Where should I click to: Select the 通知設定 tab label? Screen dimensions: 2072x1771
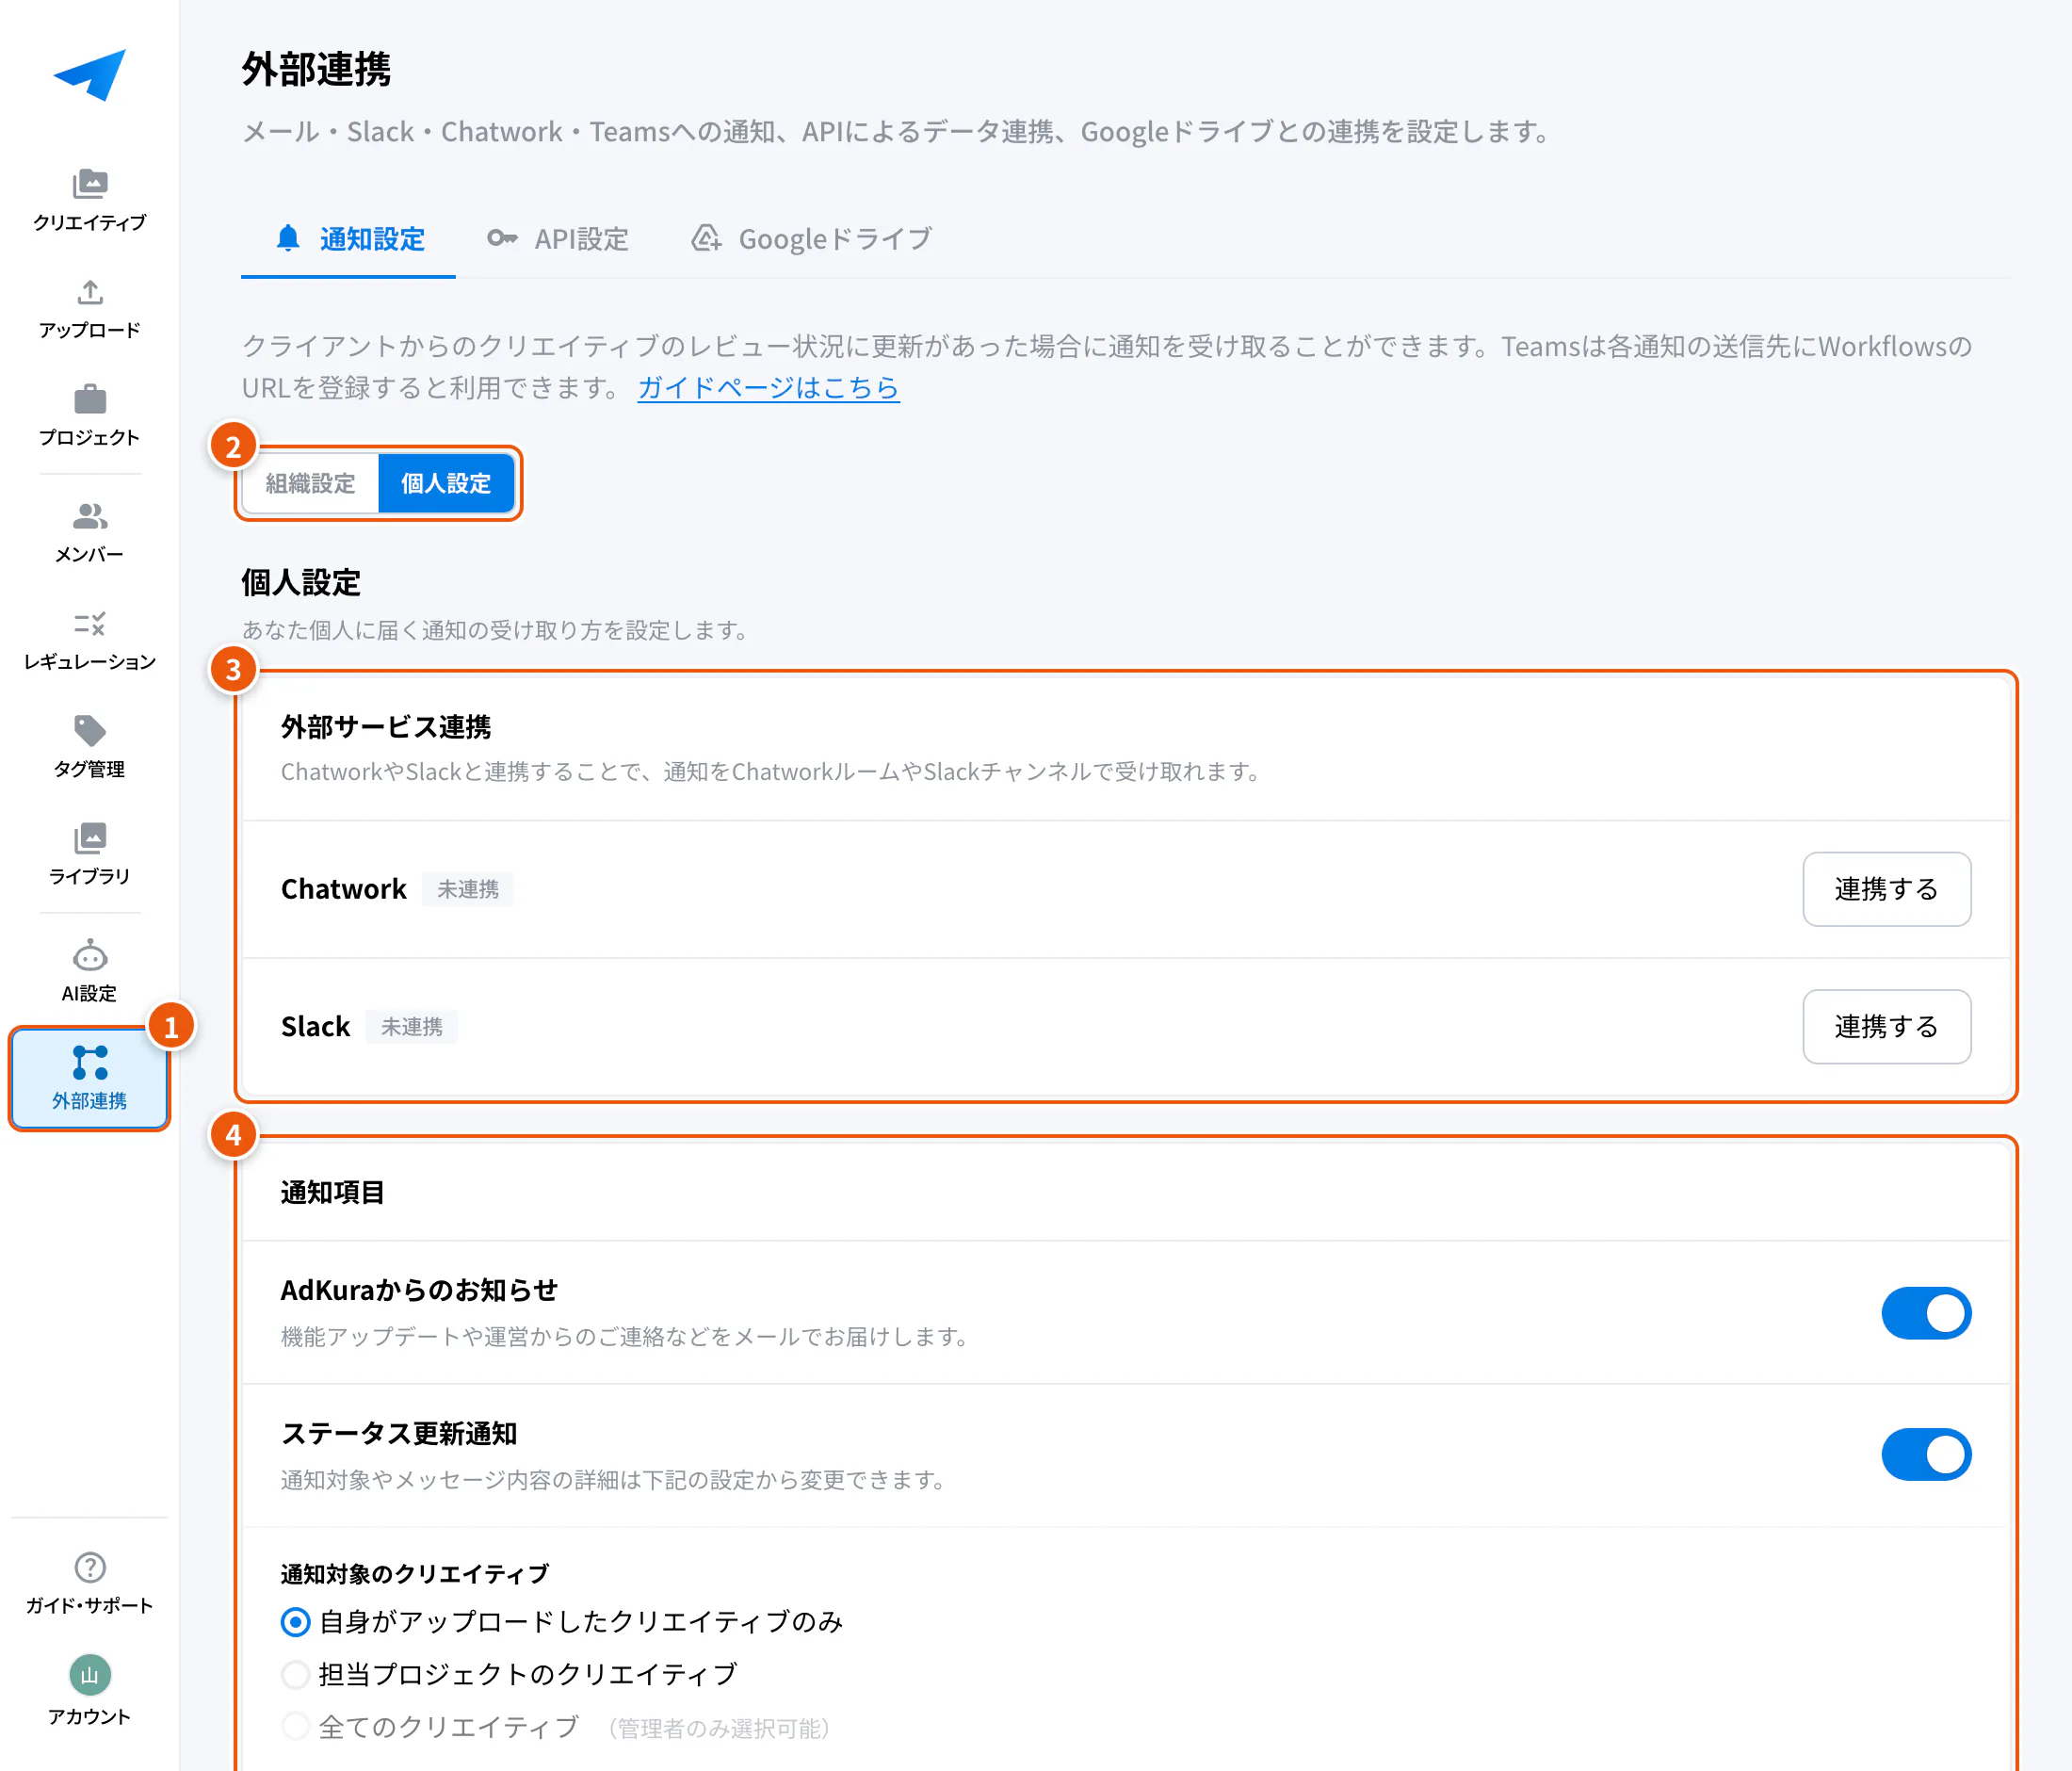[x=372, y=239]
